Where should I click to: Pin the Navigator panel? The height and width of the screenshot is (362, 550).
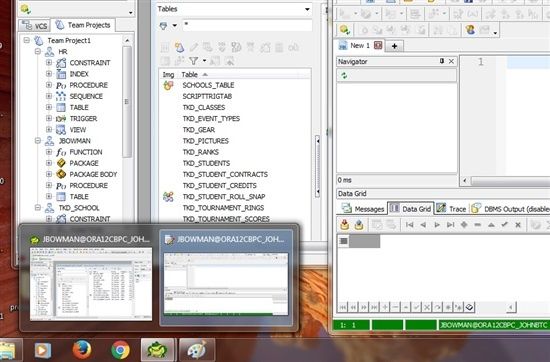[x=442, y=61]
